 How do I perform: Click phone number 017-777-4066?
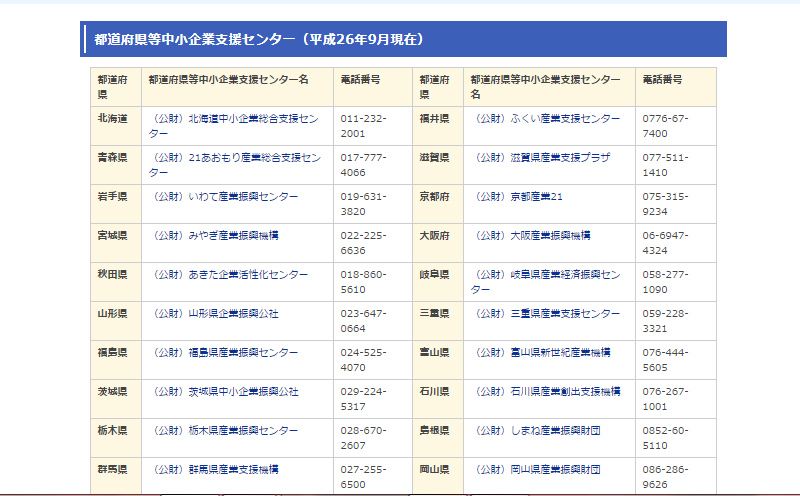coord(363,165)
